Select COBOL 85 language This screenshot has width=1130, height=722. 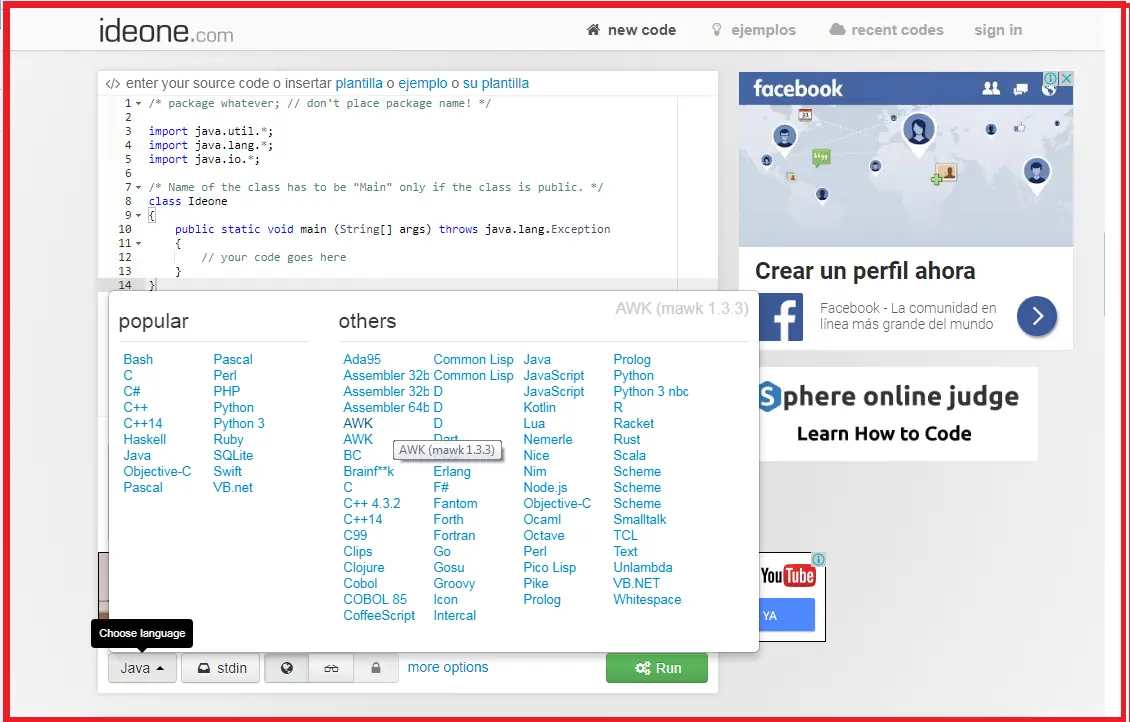375,600
